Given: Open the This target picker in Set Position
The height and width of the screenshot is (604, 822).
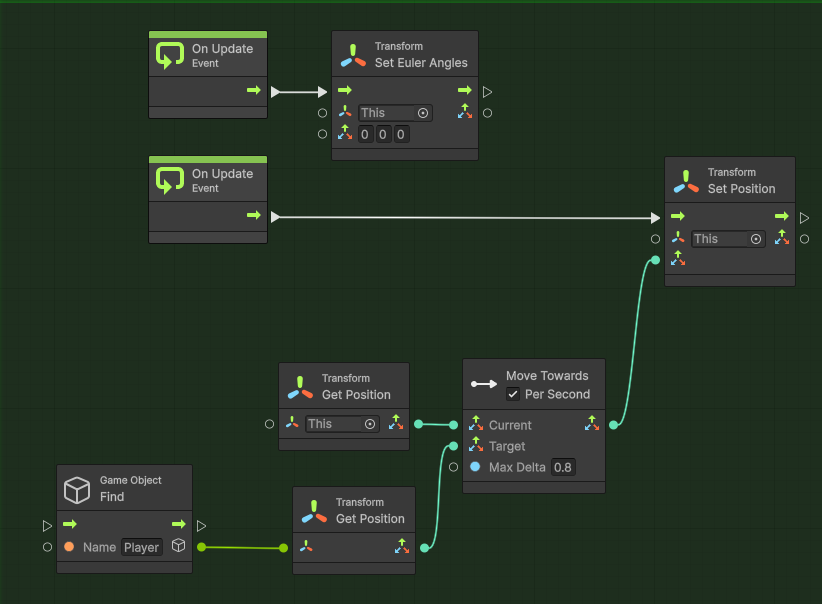Looking at the screenshot, I should coord(756,239).
